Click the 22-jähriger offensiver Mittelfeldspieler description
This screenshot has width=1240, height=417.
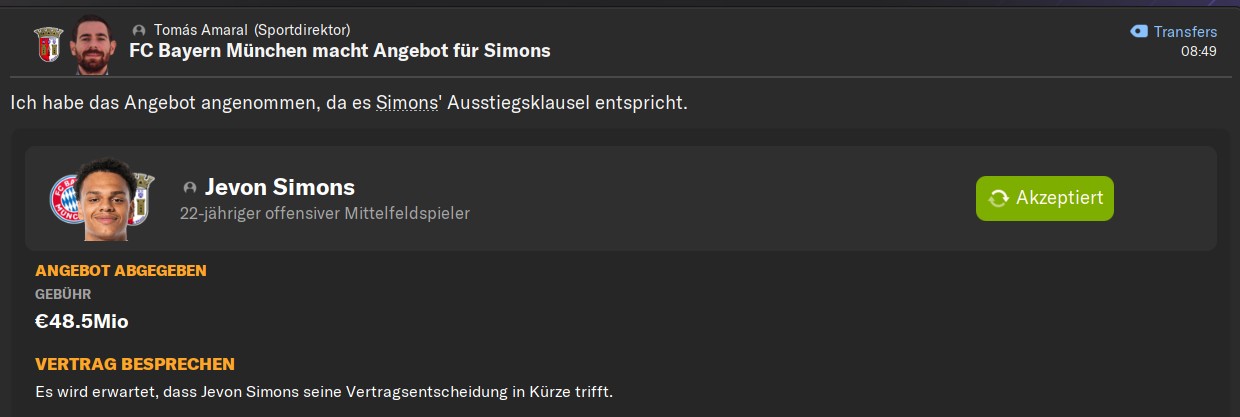pos(325,213)
